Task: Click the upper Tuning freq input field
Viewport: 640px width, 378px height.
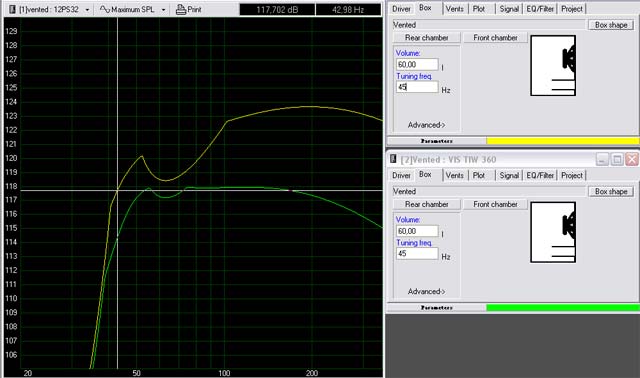Action: (417, 87)
